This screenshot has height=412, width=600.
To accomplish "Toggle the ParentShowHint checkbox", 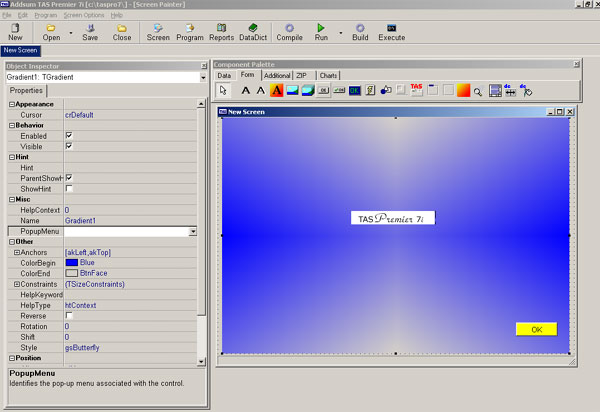I will pyautogui.click(x=69, y=178).
